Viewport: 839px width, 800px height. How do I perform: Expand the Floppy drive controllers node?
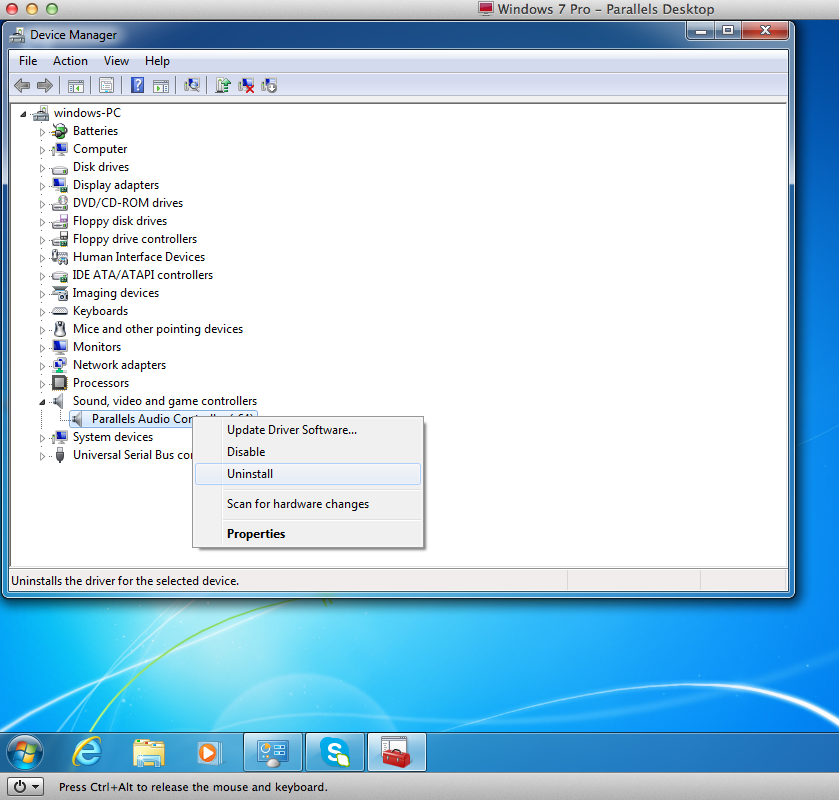click(x=42, y=240)
